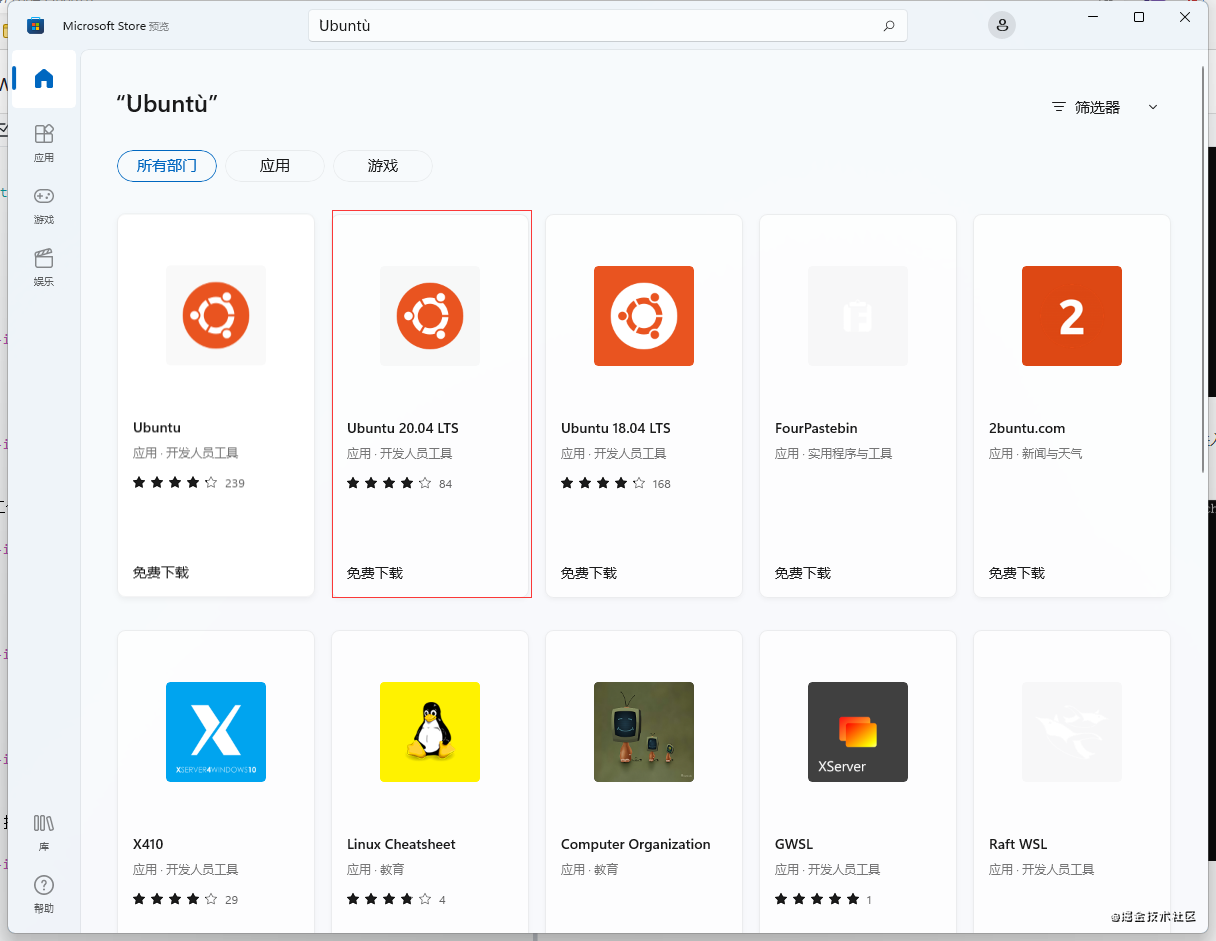Click 免费下载 on the Ubuntu card
Screen dimensions: 1216x941
[161, 572]
